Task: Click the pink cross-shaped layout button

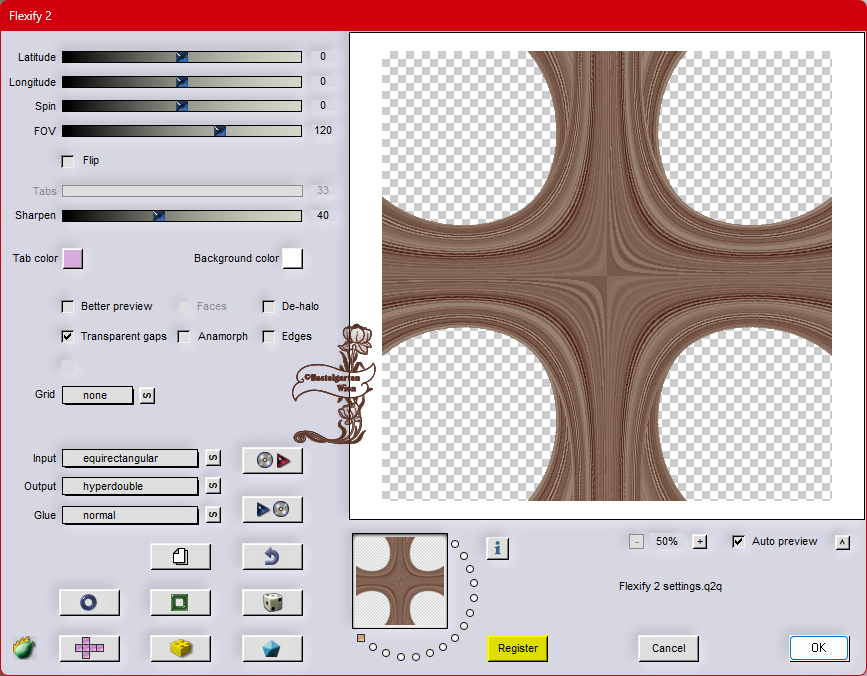Action: click(x=88, y=648)
